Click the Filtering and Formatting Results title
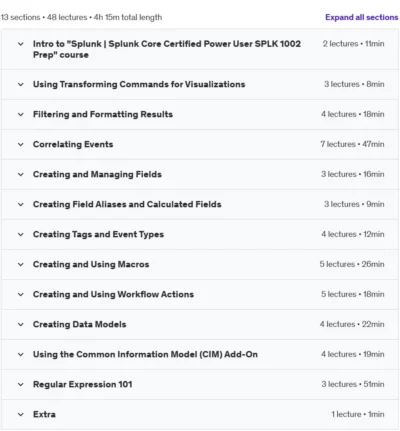Image resolution: width=400 pixels, height=431 pixels. pyautogui.click(x=103, y=114)
